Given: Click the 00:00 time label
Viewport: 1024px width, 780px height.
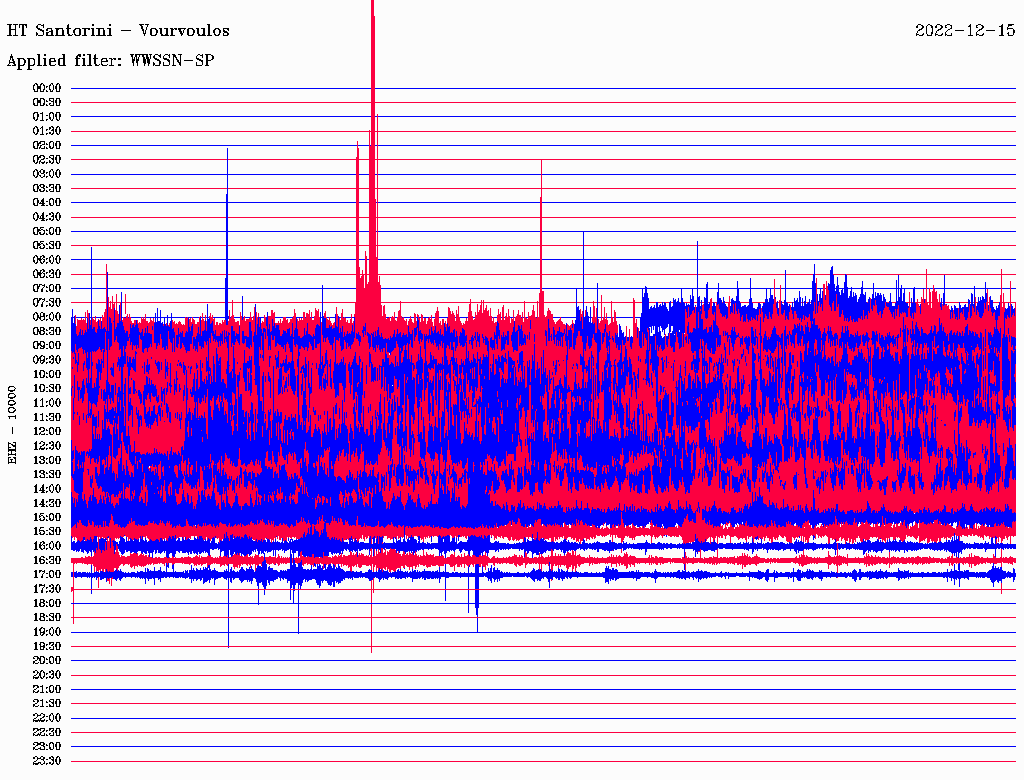Looking at the screenshot, I should click(x=47, y=88).
